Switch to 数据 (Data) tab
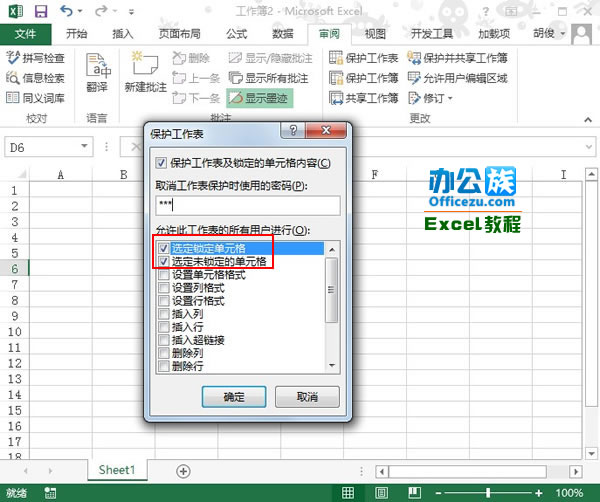 pyautogui.click(x=283, y=34)
